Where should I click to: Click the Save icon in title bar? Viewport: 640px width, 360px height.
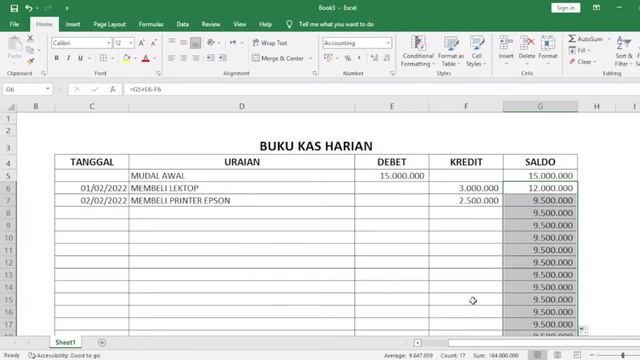point(14,8)
